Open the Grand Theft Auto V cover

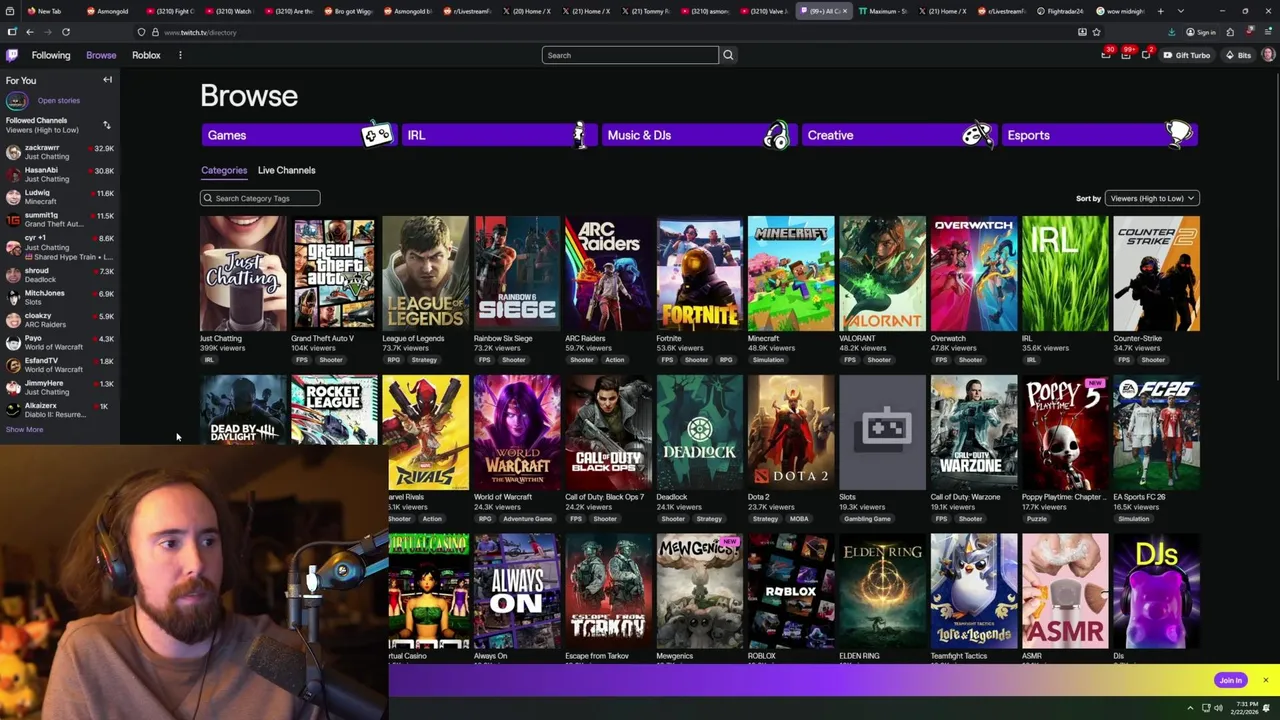tap(334, 273)
